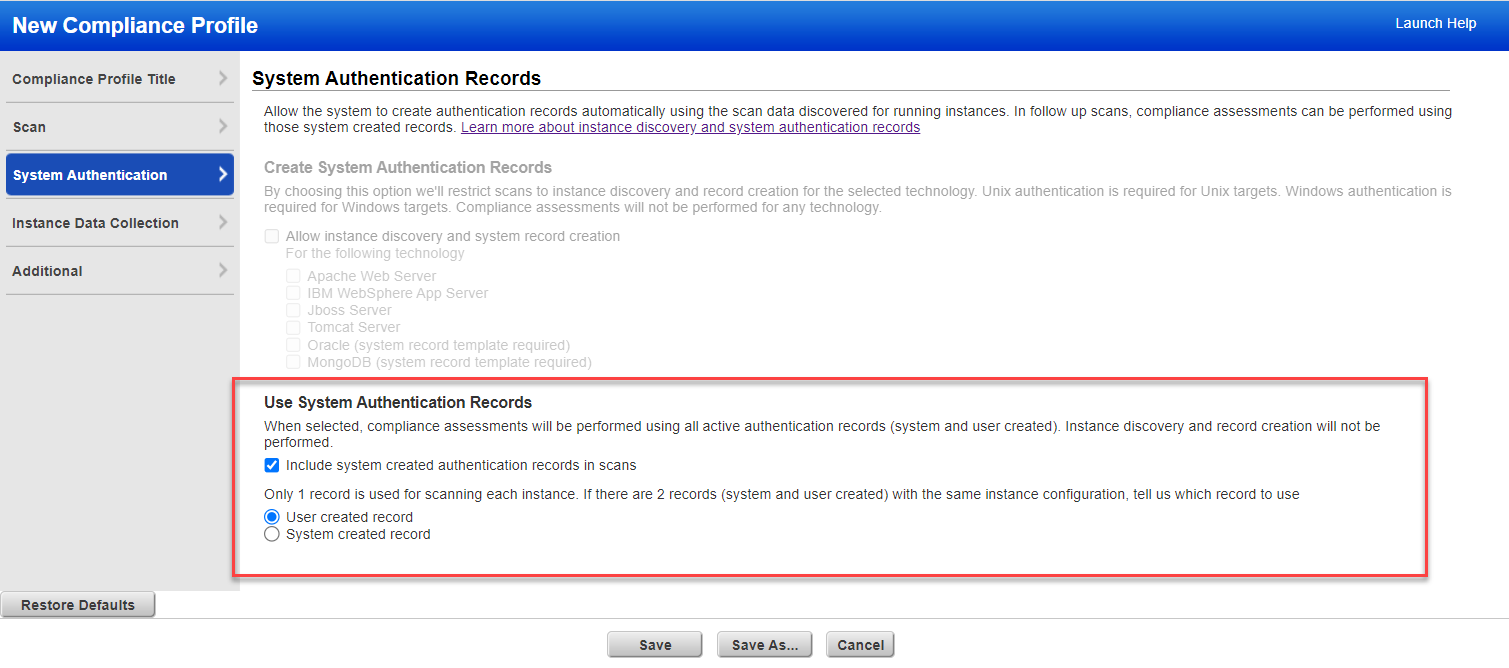
Task: Toggle allow instance discovery and system record creation
Action: (271, 236)
